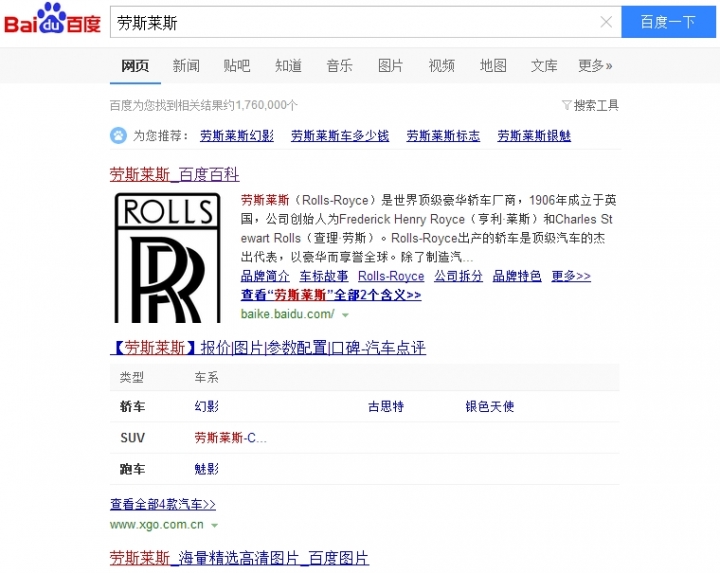The height and width of the screenshot is (573, 720).
Task: Click 更多>> in the Baike result
Action: (x=571, y=276)
